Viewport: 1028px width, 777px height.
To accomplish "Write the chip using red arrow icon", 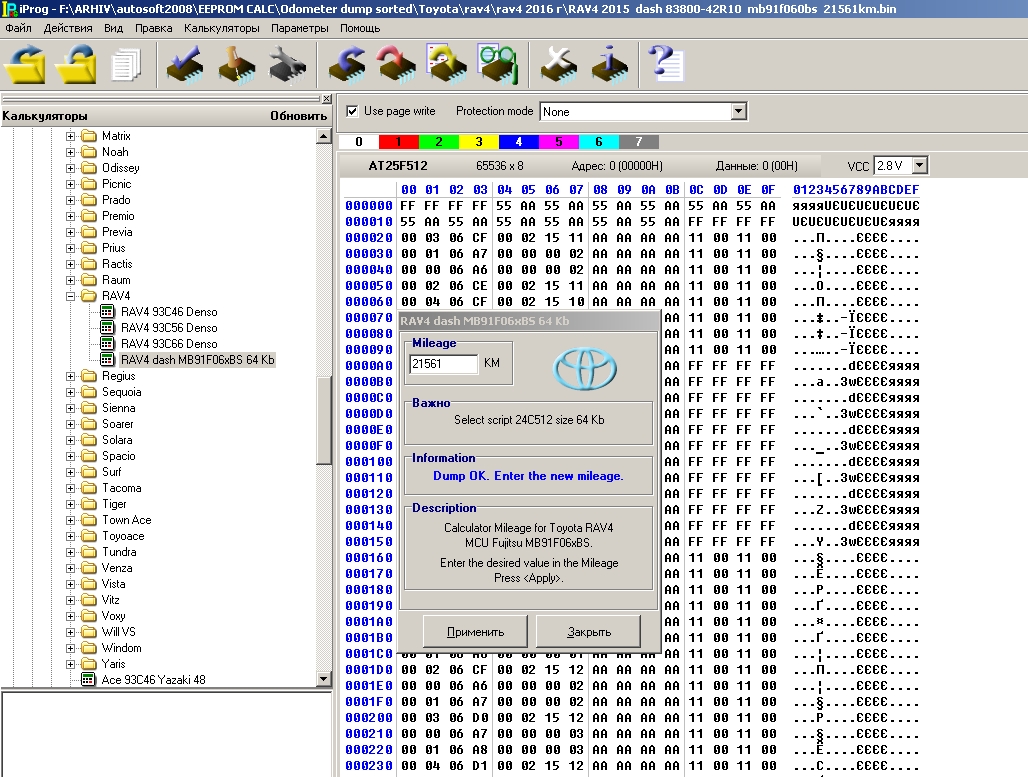I will tap(396, 64).
